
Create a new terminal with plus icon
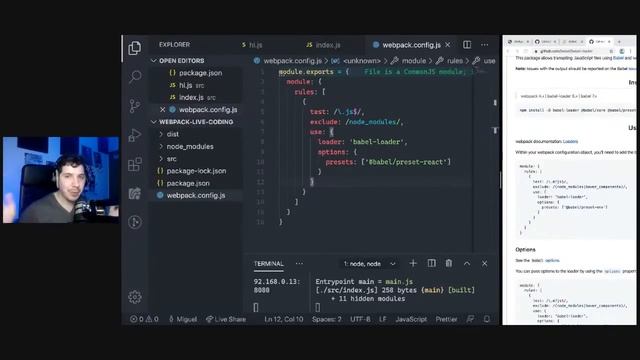point(413,263)
